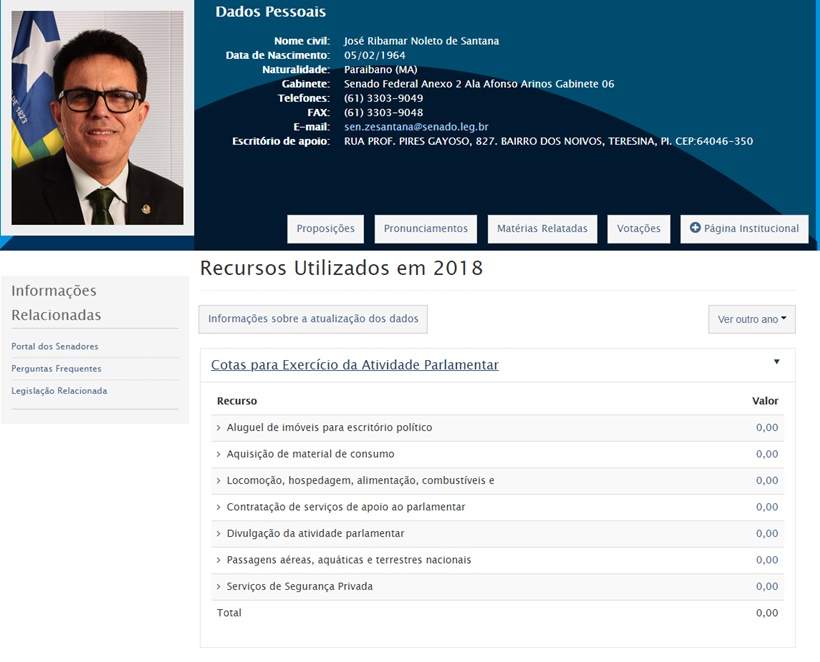This screenshot has width=820, height=662.
Task: Click the 0,00 value for Passagens aéreas
Action: [767, 560]
